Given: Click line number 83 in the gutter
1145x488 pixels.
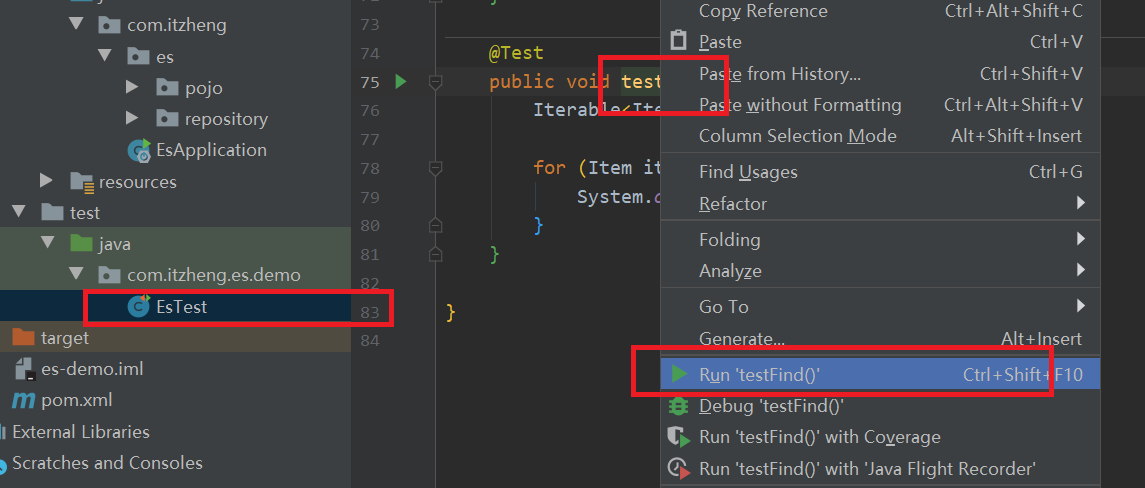Looking at the screenshot, I should coord(369,313).
